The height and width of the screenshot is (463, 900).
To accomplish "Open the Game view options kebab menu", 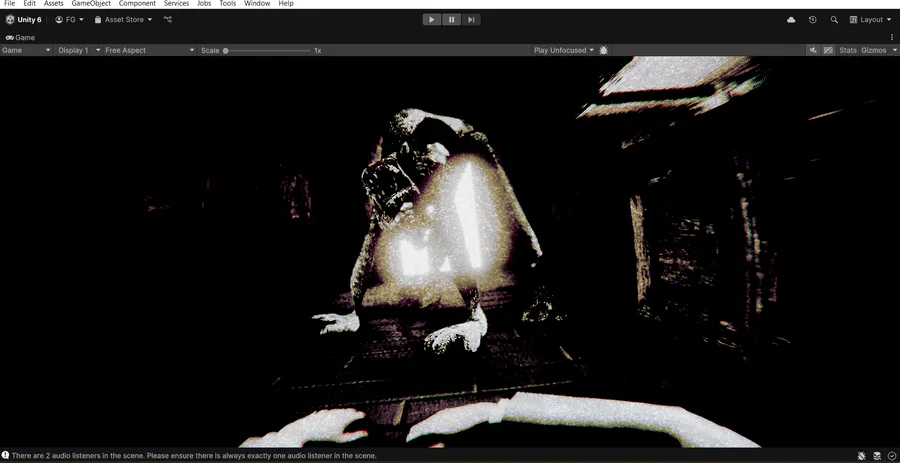I will [x=892, y=37].
